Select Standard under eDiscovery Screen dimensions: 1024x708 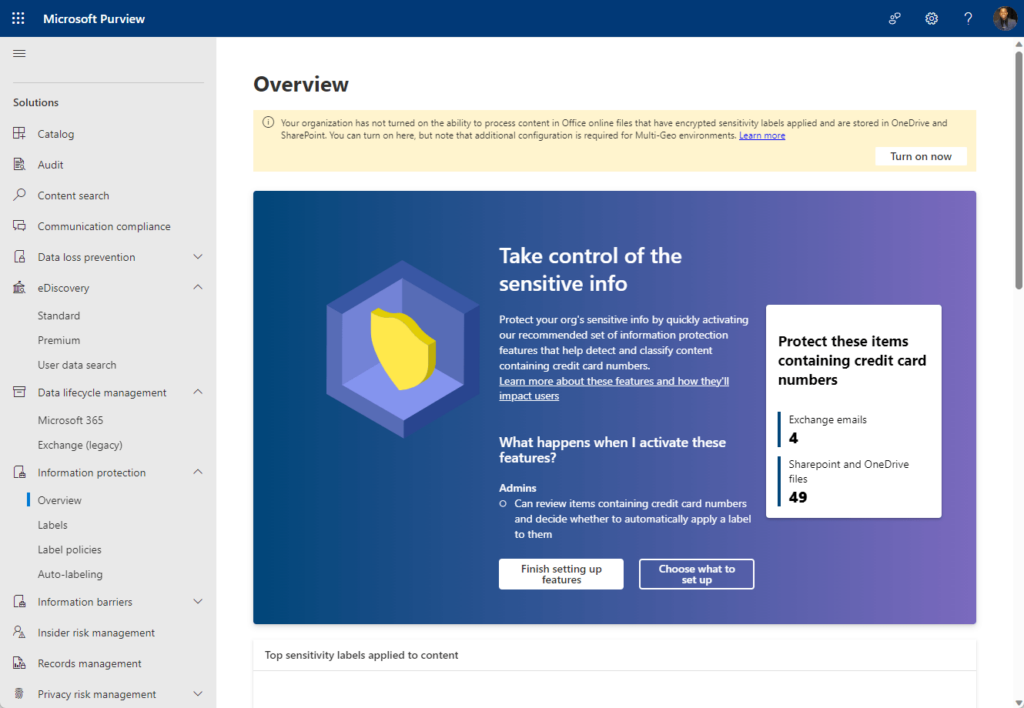(59, 315)
